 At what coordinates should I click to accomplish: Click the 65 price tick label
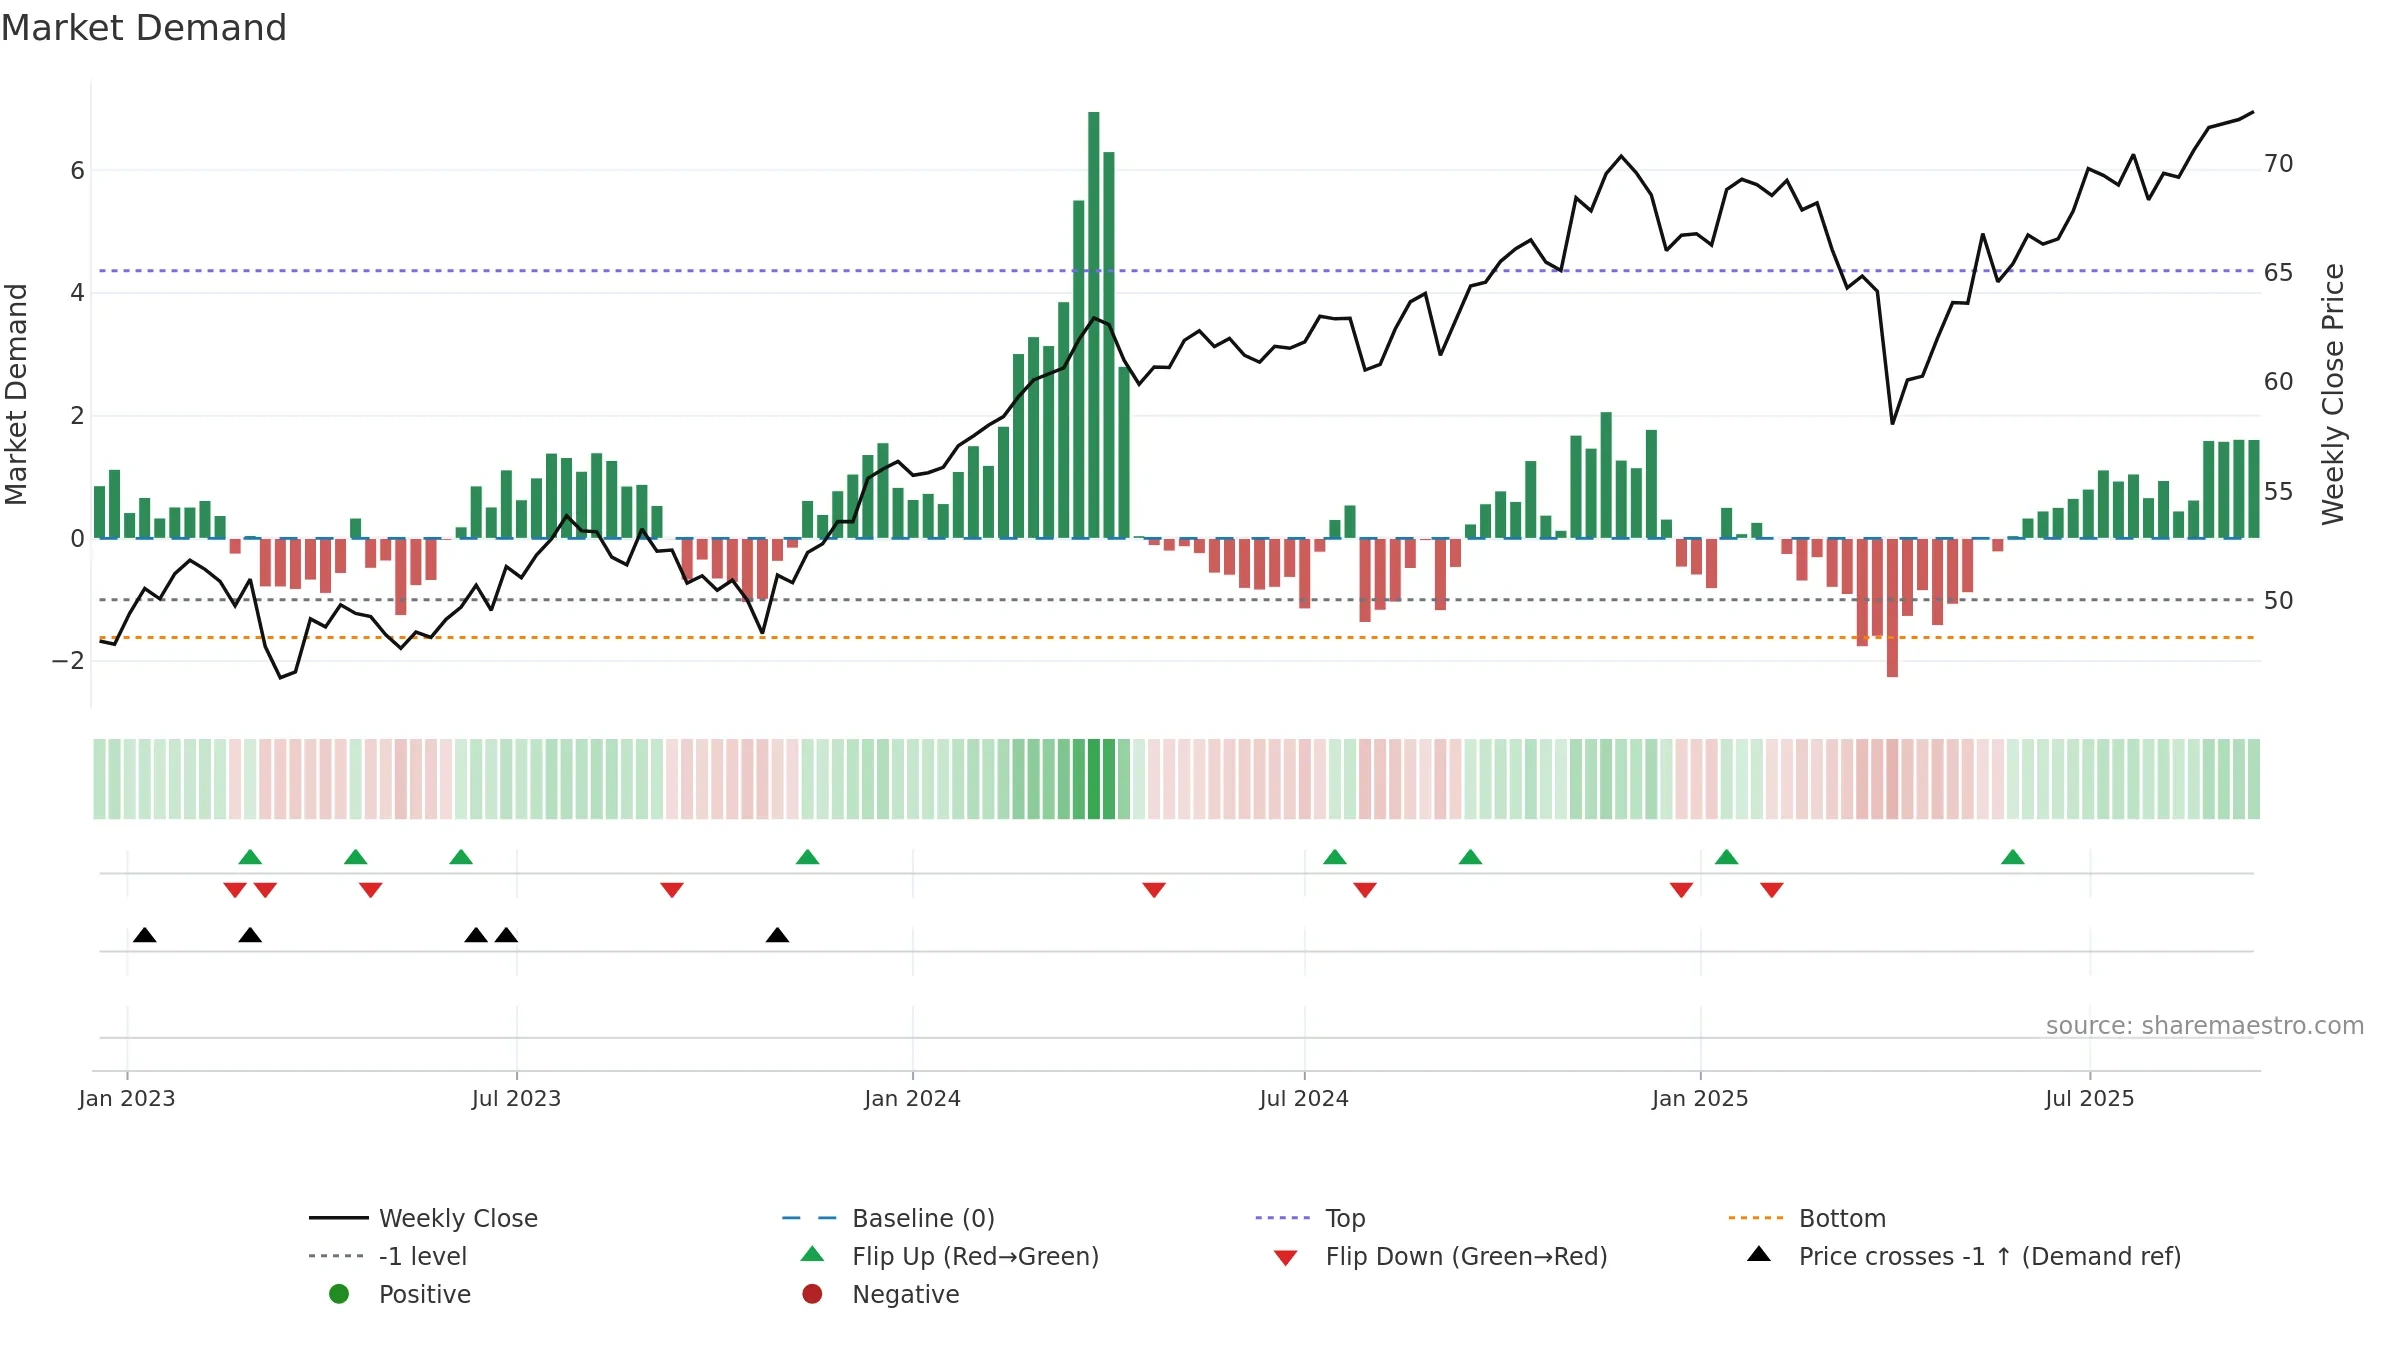pyautogui.click(x=2279, y=272)
